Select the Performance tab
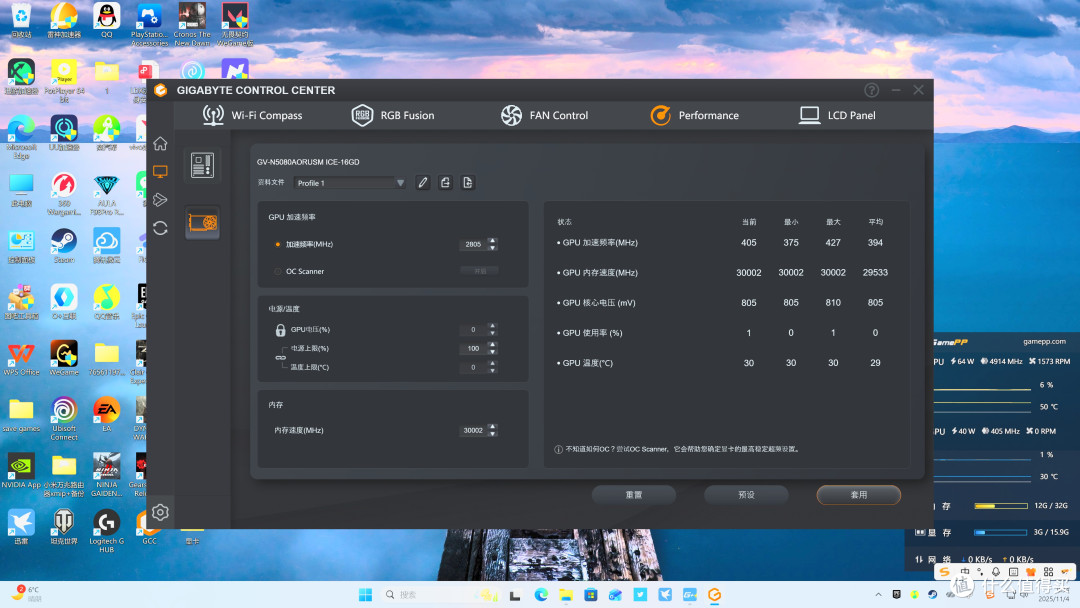 click(694, 115)
